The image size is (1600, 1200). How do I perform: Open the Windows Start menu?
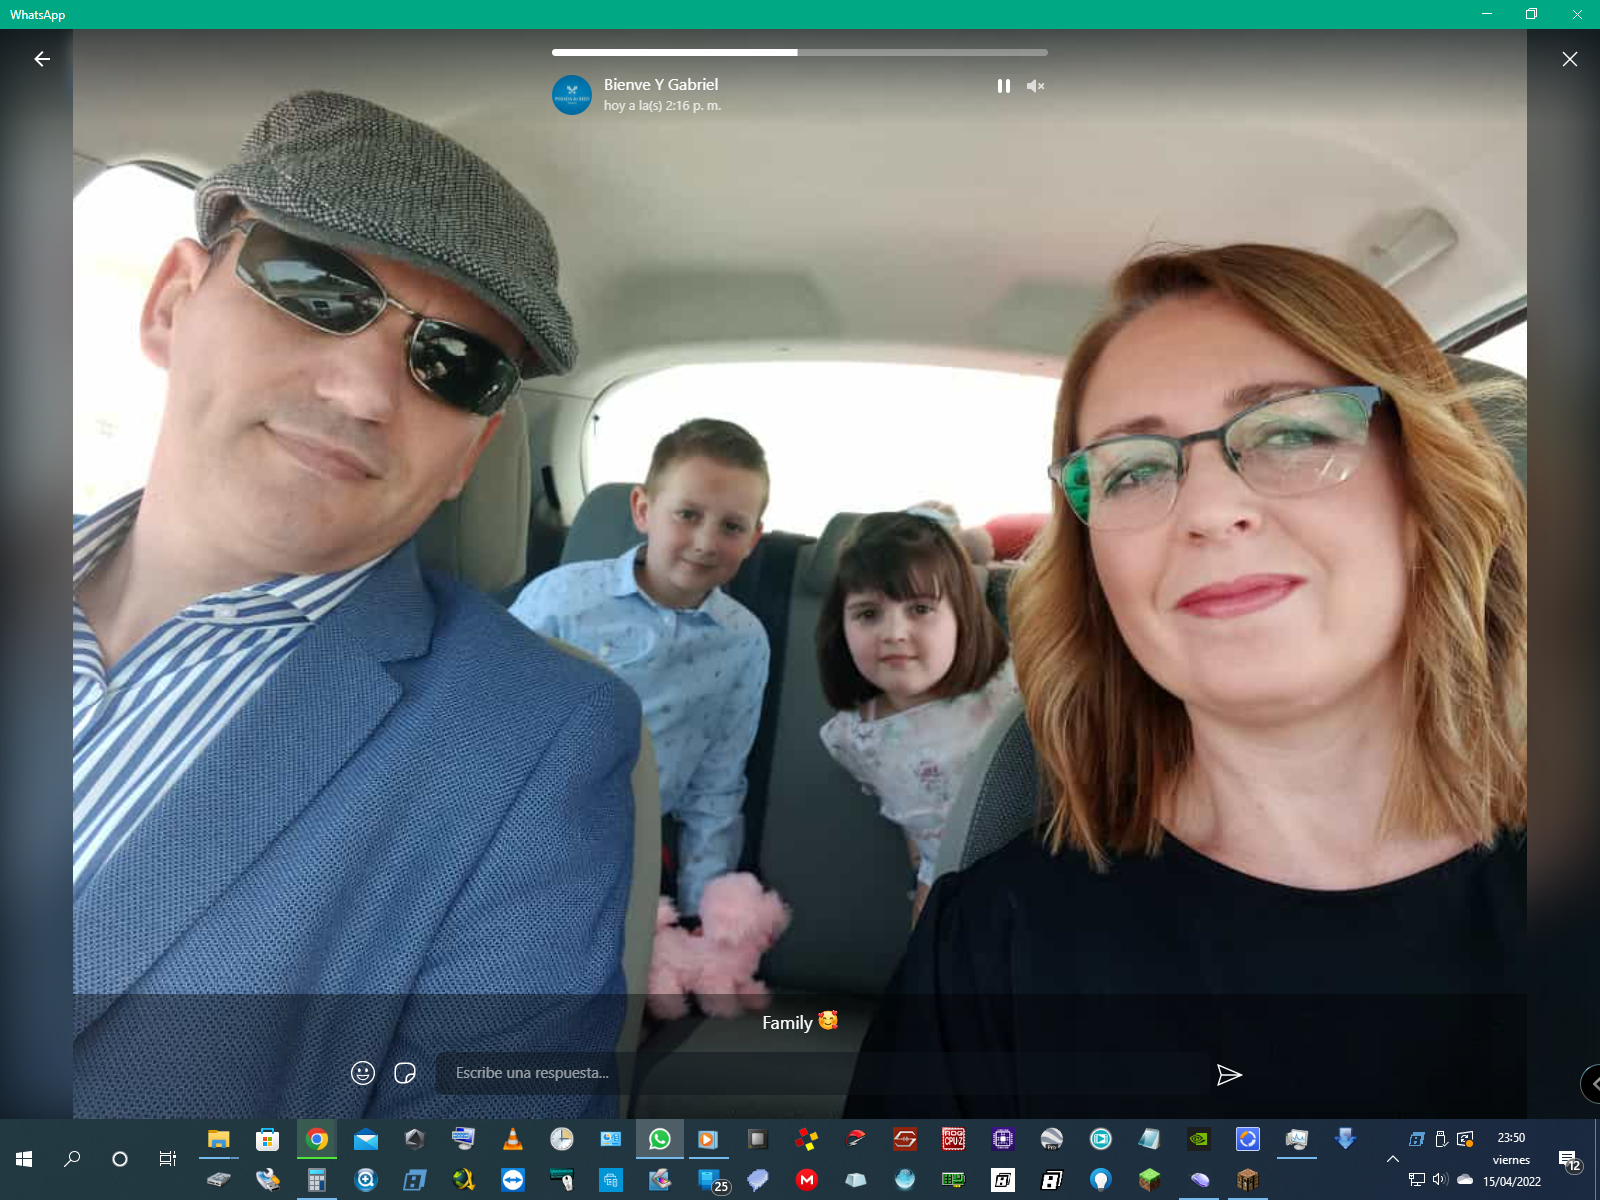tap(24, 1159)
